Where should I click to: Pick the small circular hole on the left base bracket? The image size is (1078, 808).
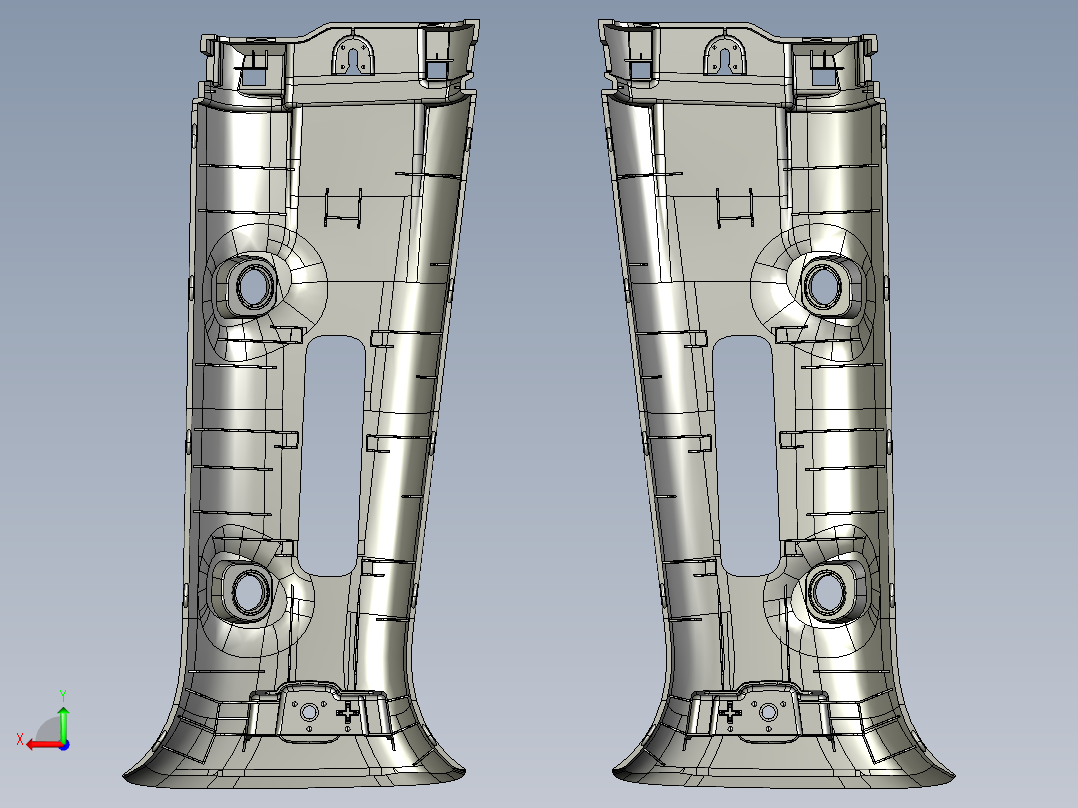pyautogui.click(x=309, y=712)
